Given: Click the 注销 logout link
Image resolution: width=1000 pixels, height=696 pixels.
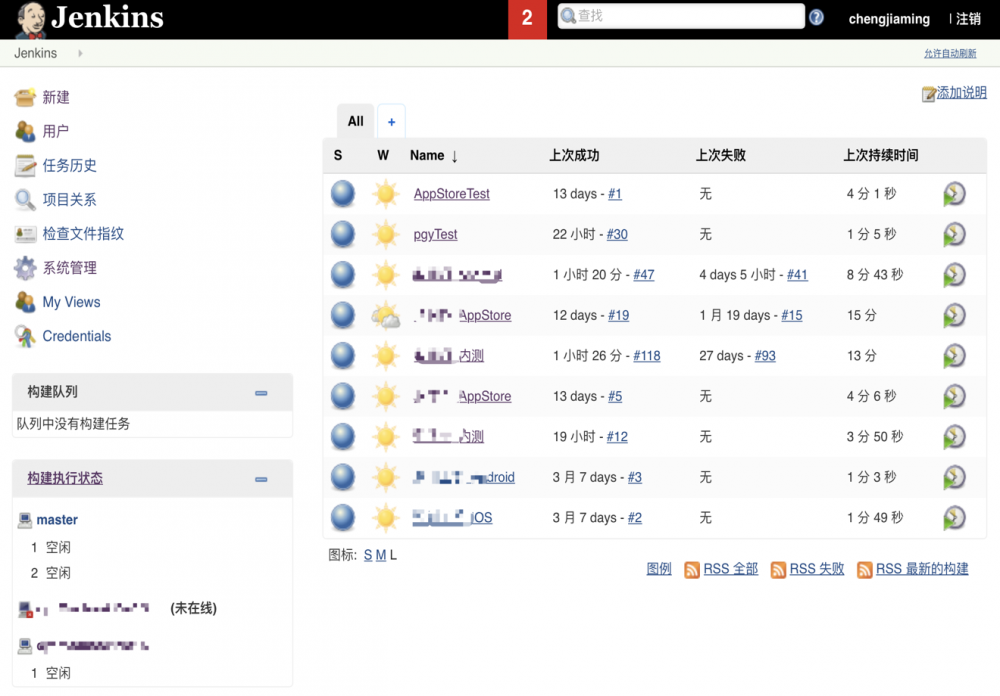Looking at the screenshot, I should click(x=968, y=18).
